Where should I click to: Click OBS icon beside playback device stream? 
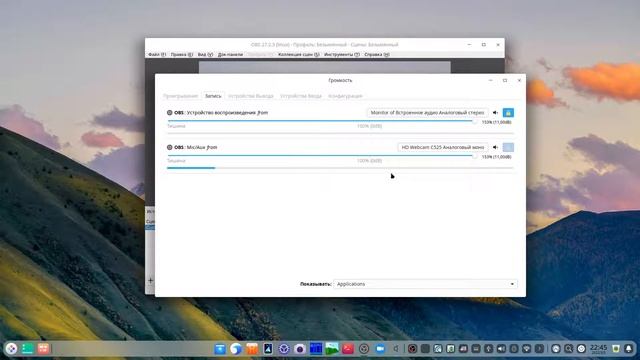(x=170, y=113)
